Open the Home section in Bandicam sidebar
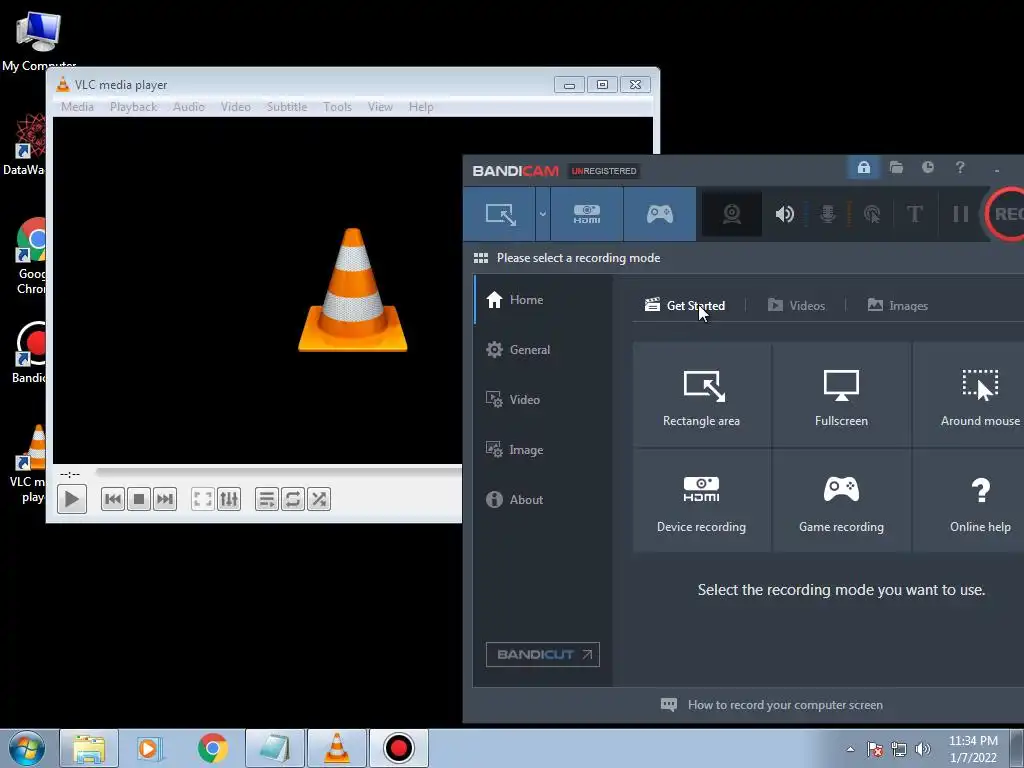Viewport: 1024px width, 768px height. point(543,300)
